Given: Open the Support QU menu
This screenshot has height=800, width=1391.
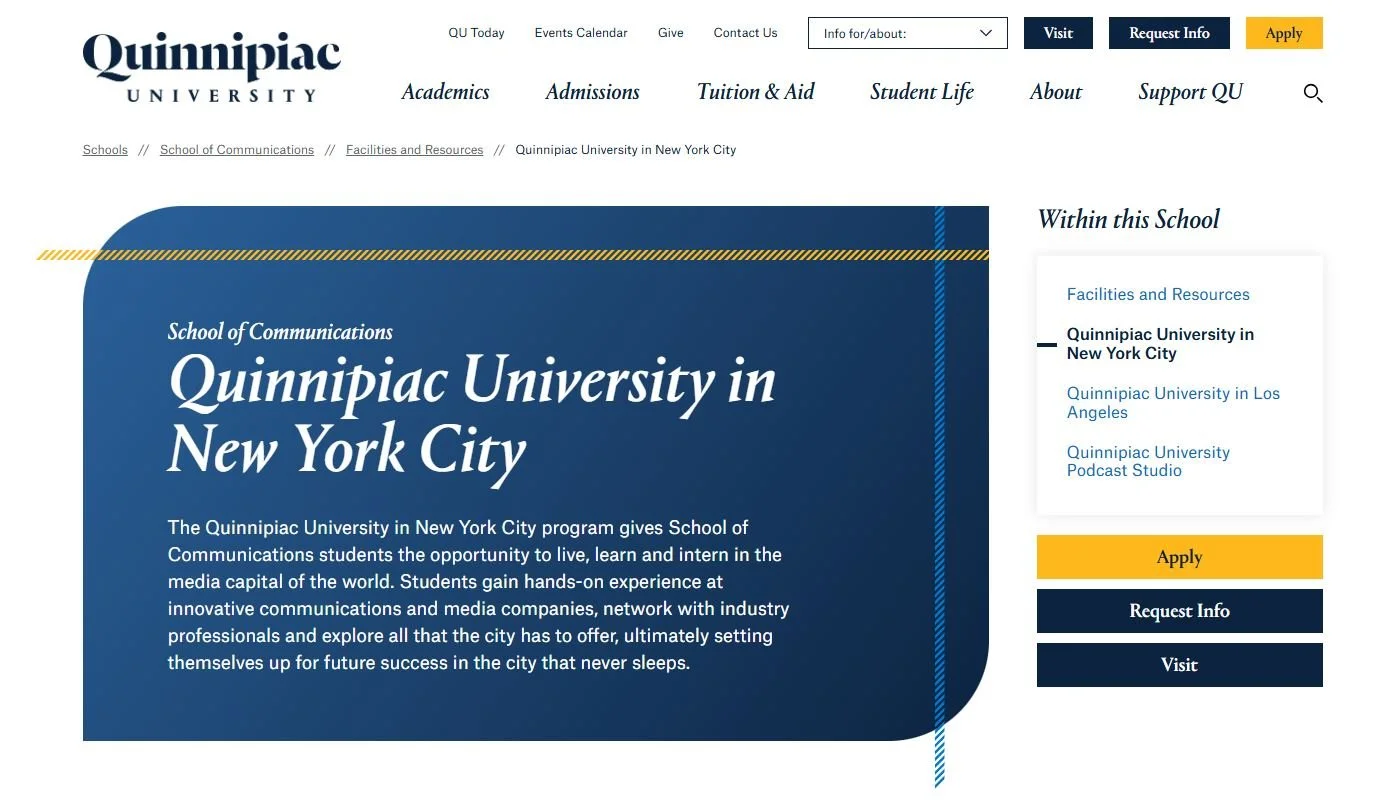Looking at the screenshot, I should click(1190, 92).
